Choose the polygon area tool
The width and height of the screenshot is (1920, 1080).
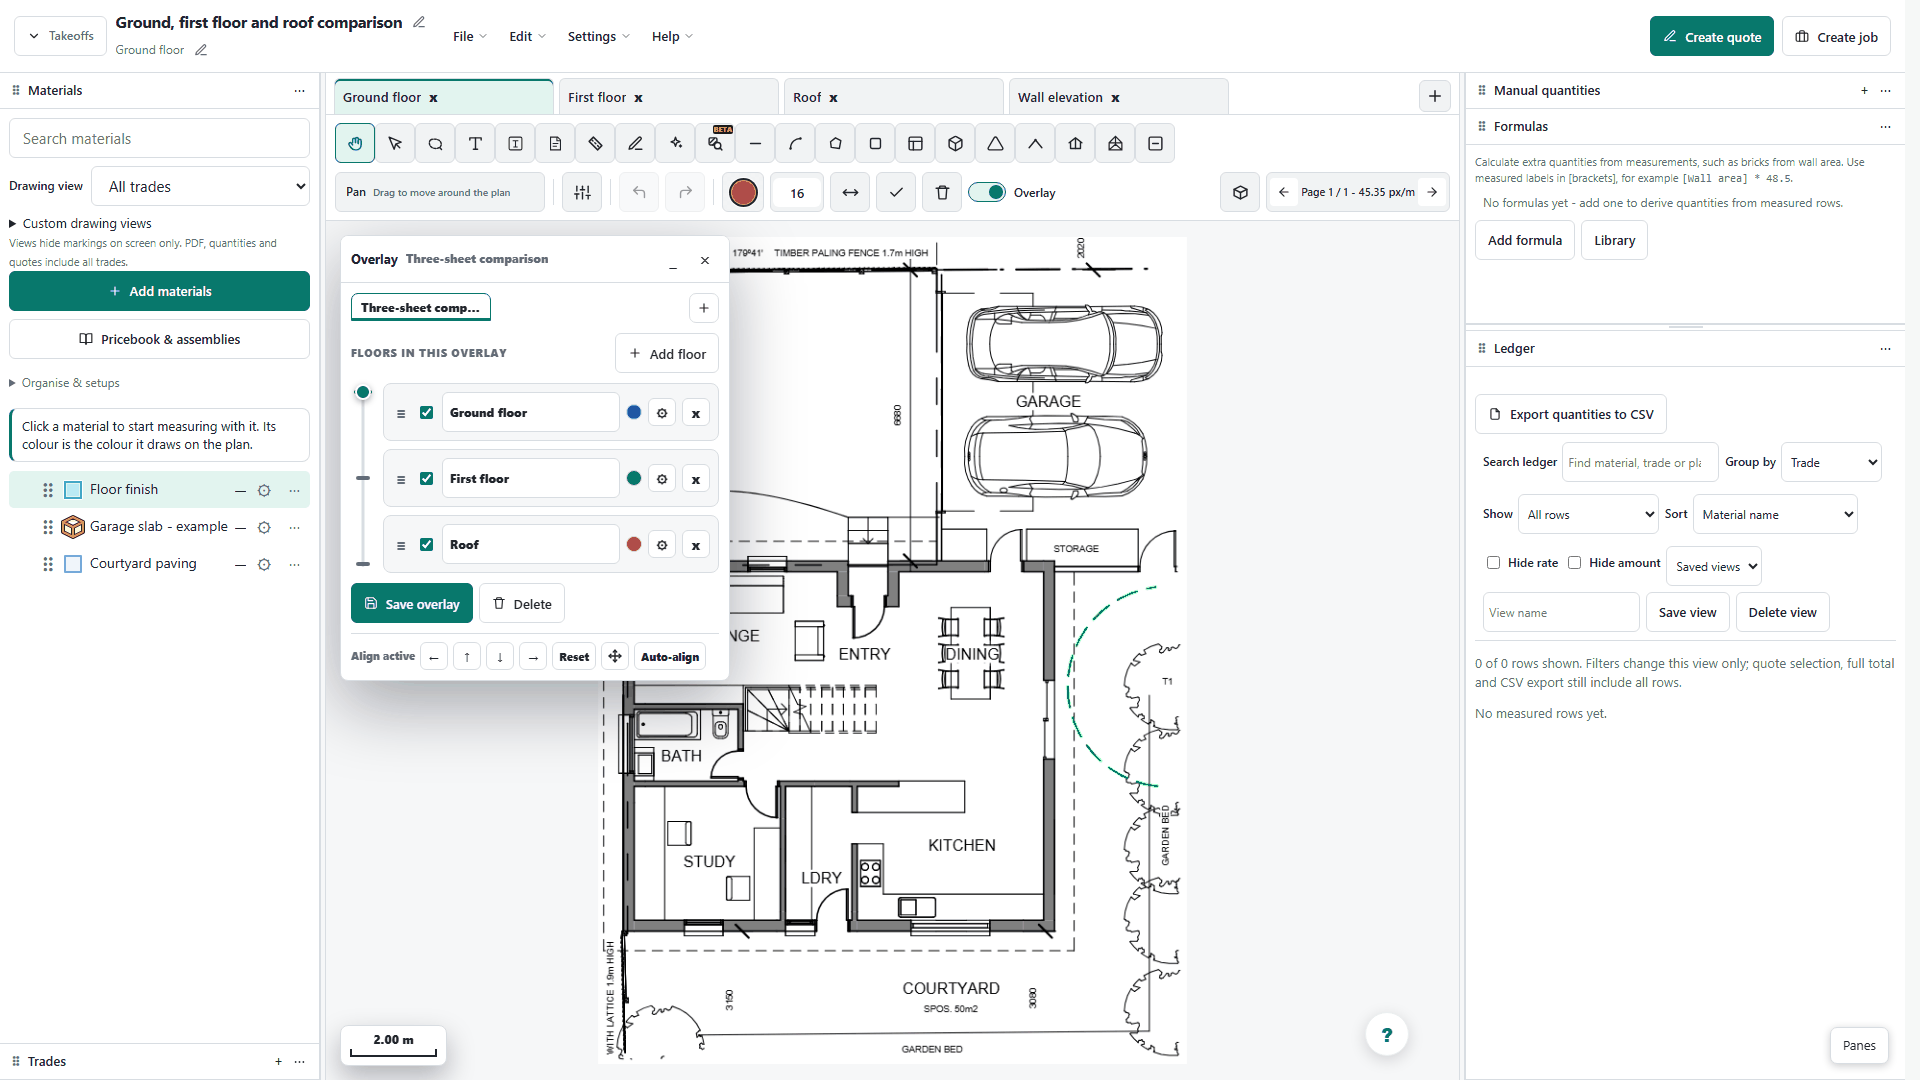pos(835,144)
